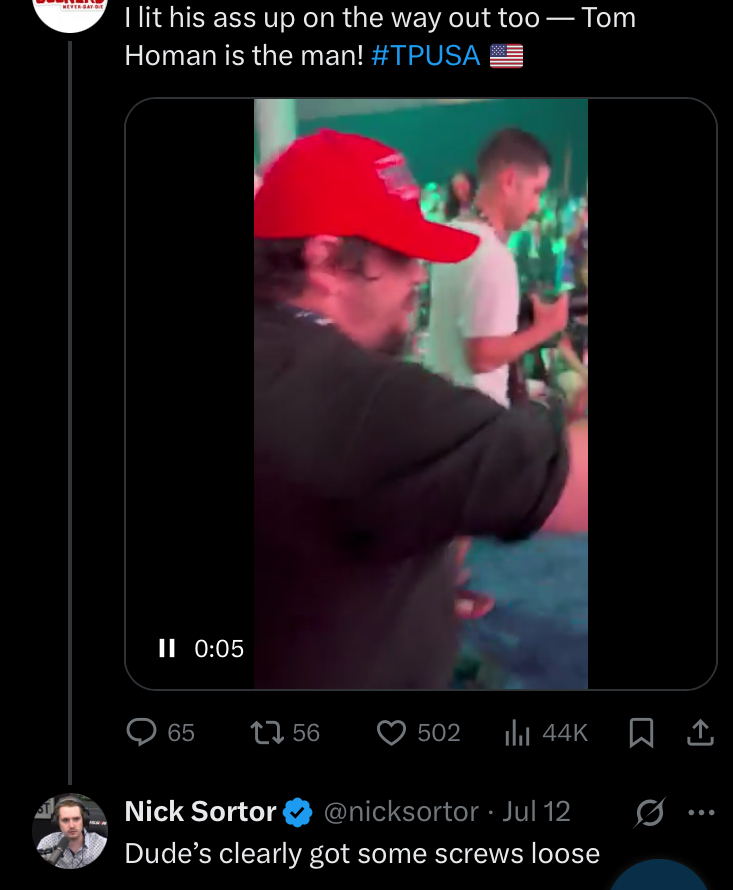Tap the share icon under the video
The image size is (733, 890).
(701, 733)
